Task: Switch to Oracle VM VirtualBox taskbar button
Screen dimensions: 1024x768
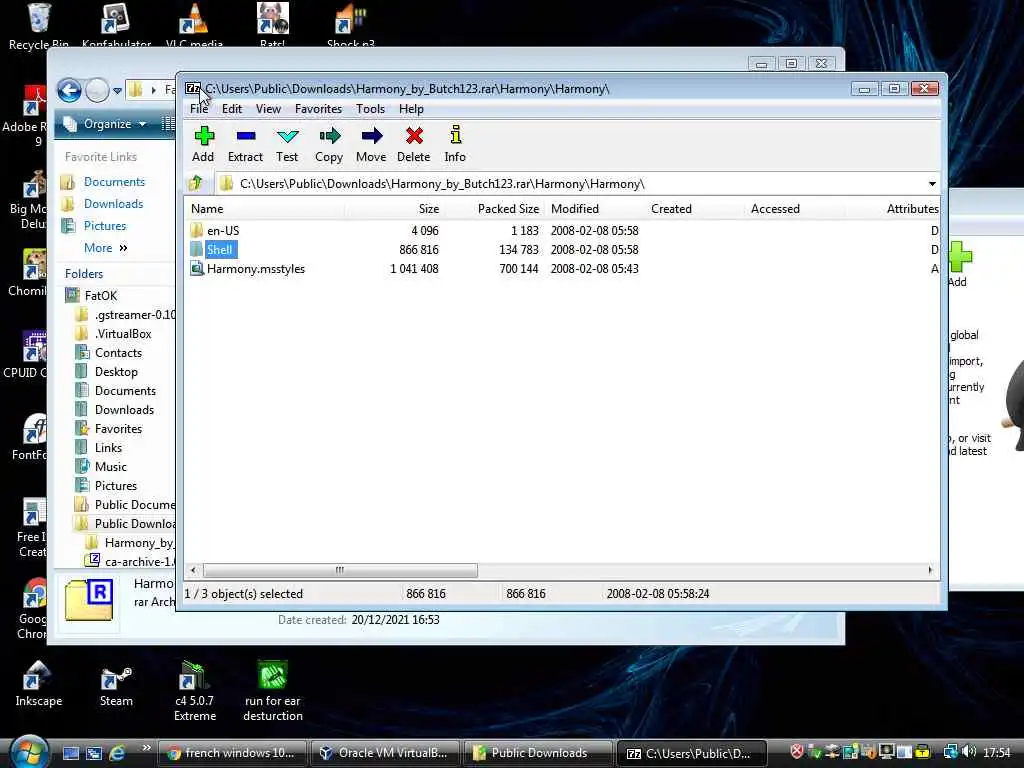Action: pyautogui.click(x=384, y=753)
